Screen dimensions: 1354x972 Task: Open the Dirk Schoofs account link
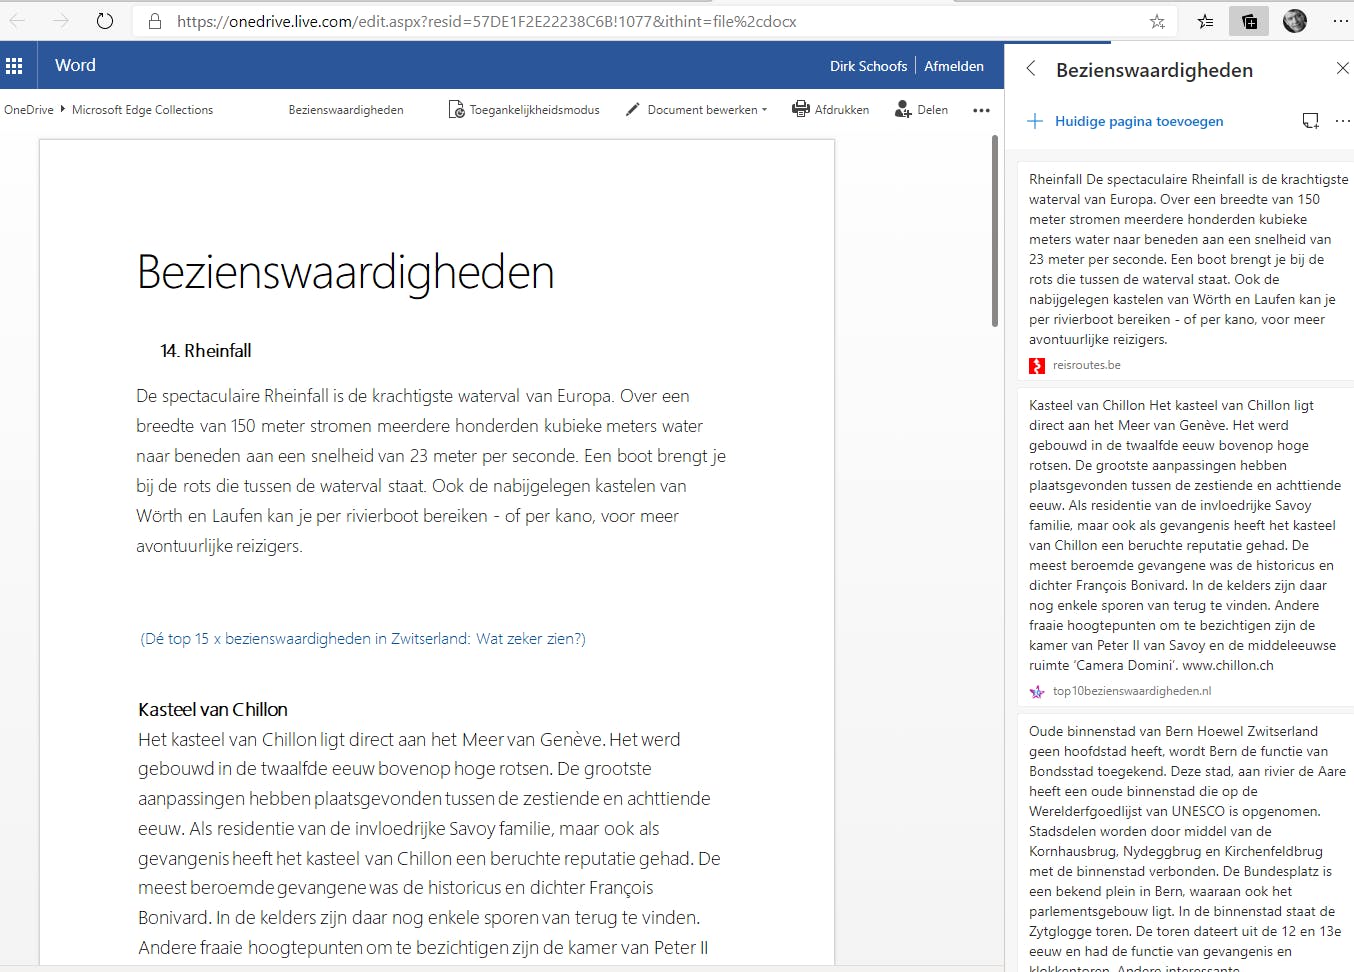click(x=868, y=66)
